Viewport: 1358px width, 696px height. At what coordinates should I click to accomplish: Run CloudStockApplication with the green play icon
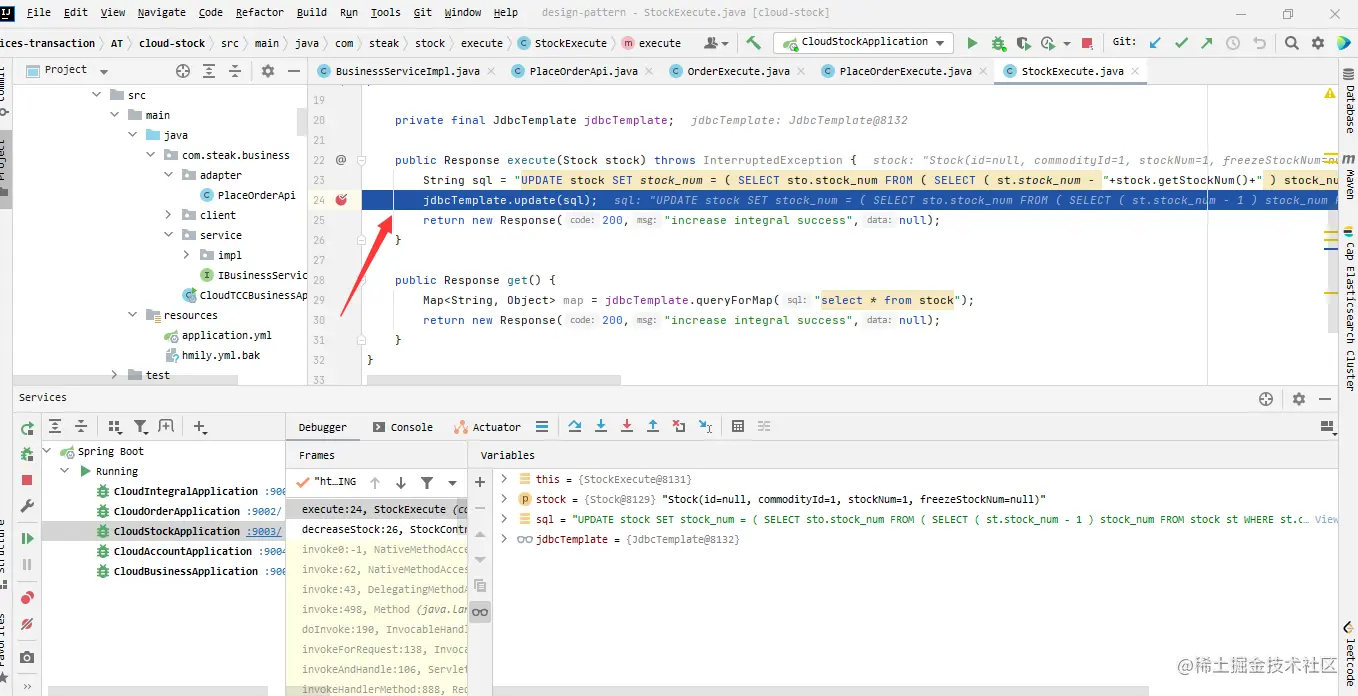click(x=972, y=43)
